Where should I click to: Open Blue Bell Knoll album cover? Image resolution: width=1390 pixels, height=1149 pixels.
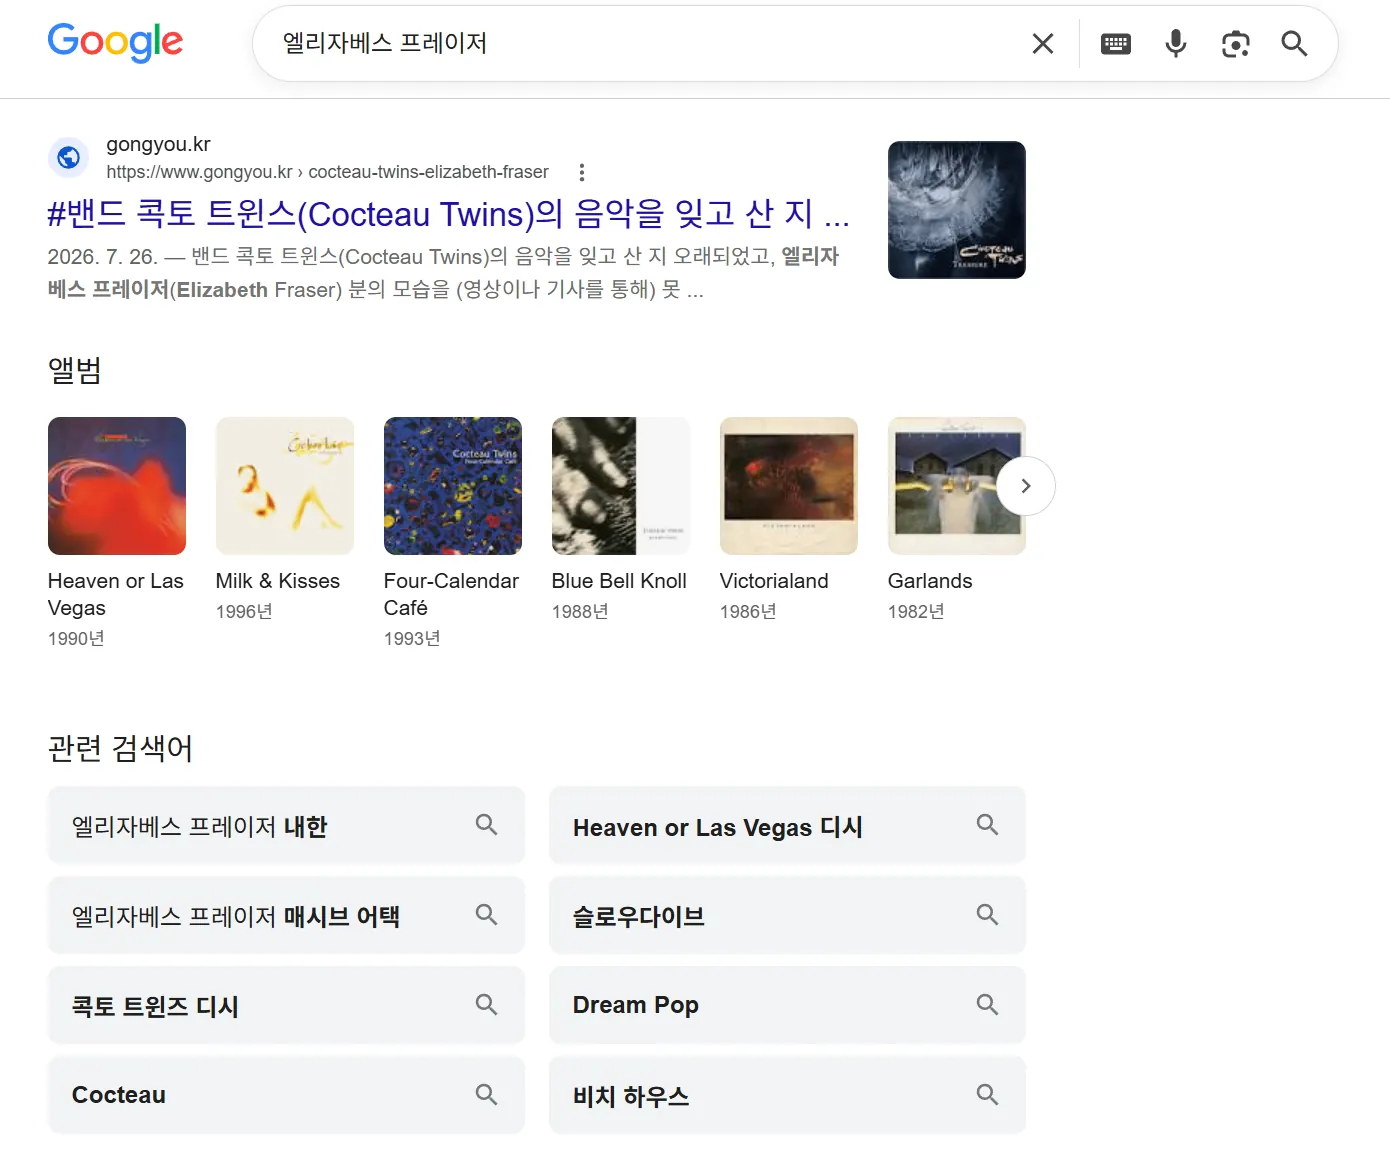coord(621,486)
